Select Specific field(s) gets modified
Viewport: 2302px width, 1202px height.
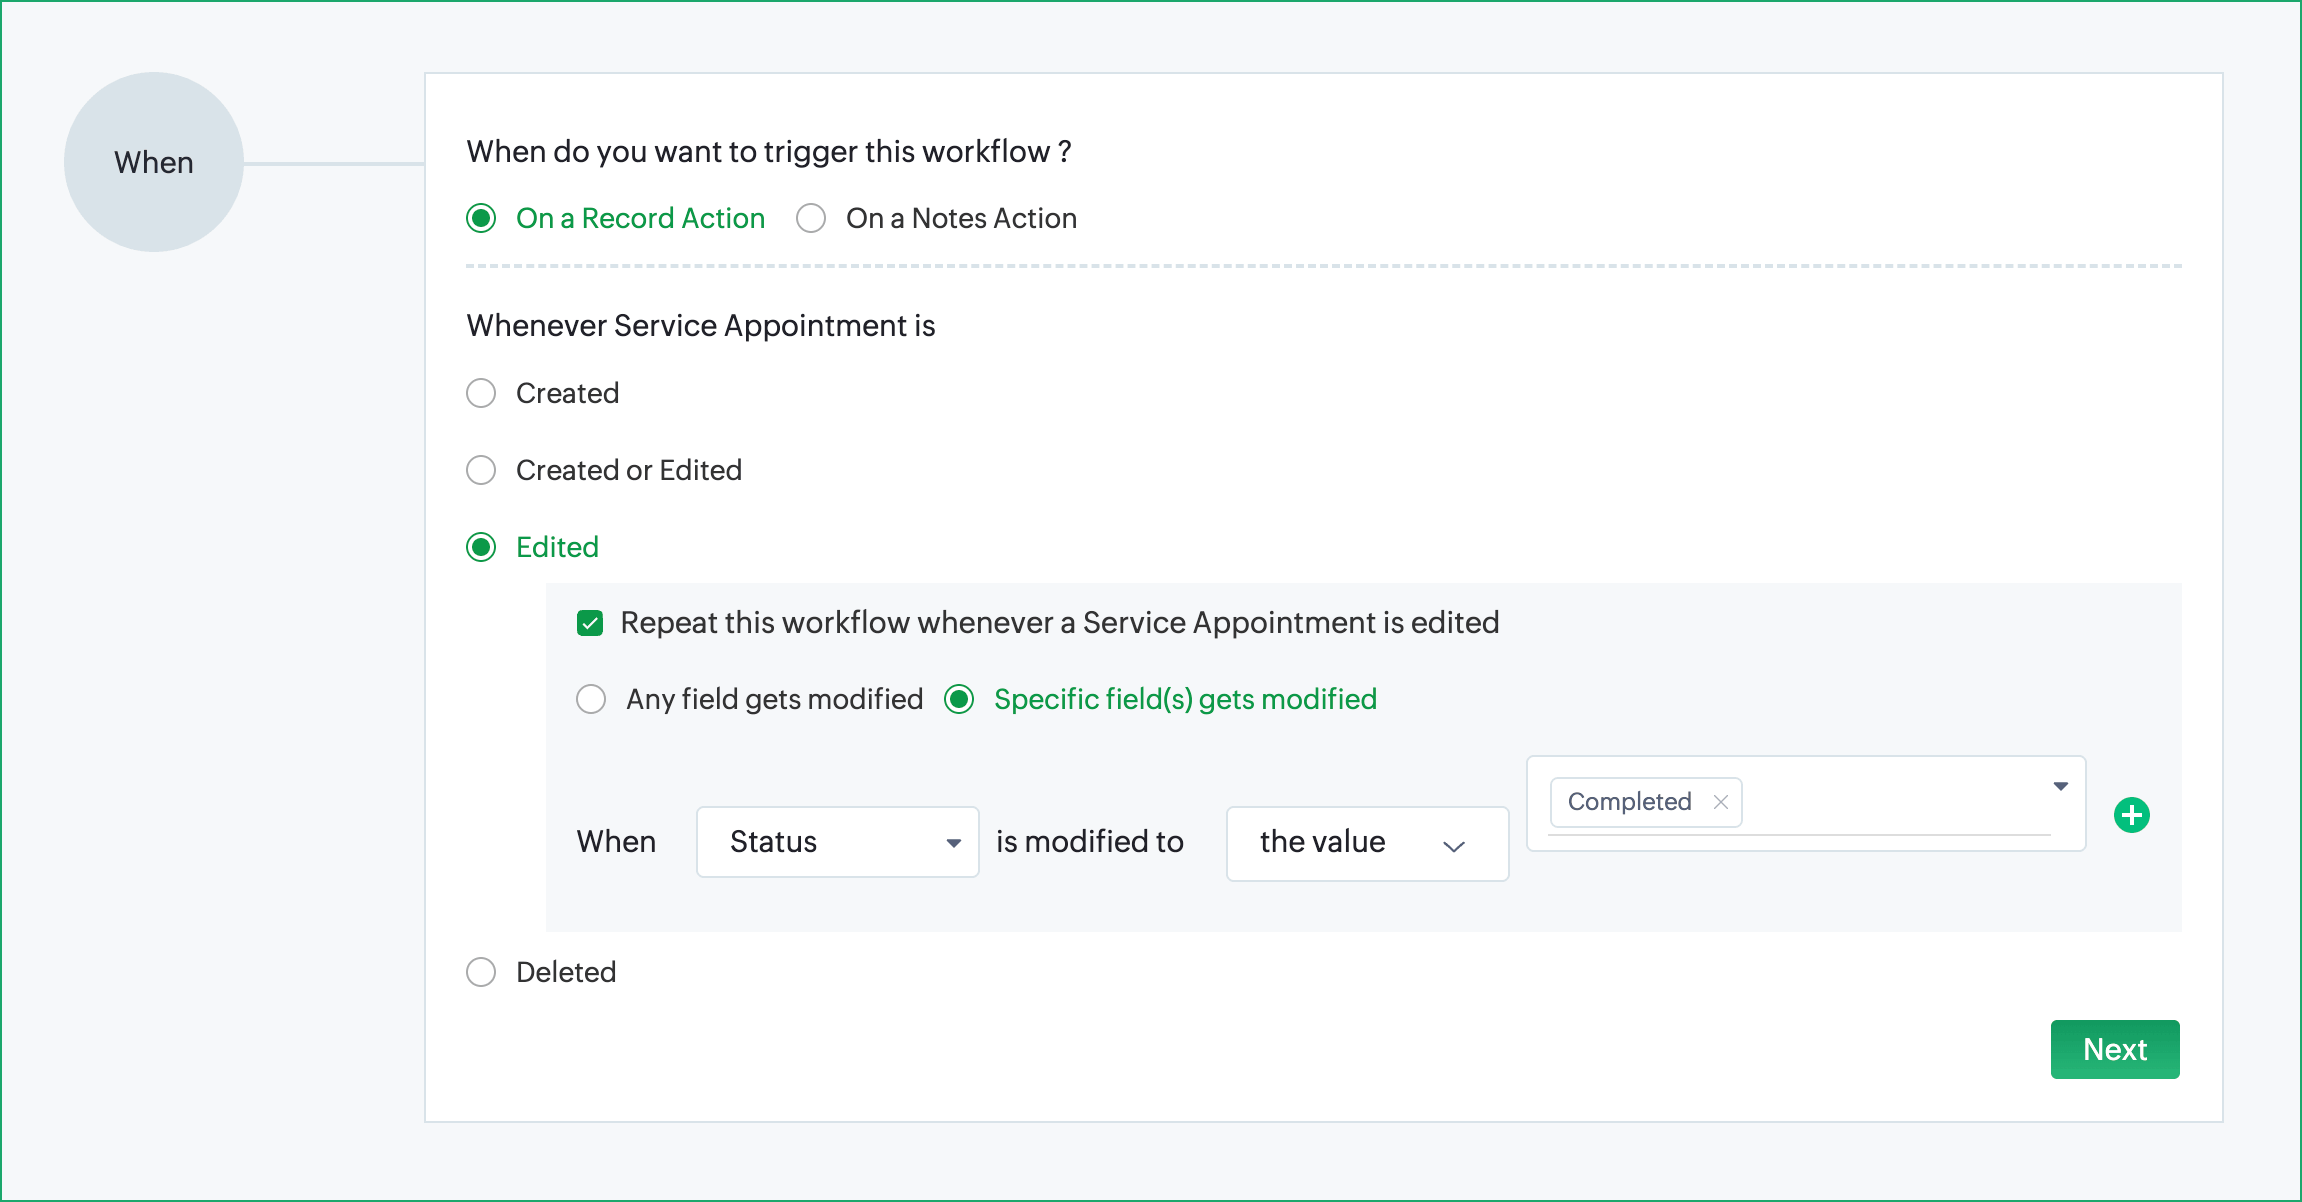[959, 699]
